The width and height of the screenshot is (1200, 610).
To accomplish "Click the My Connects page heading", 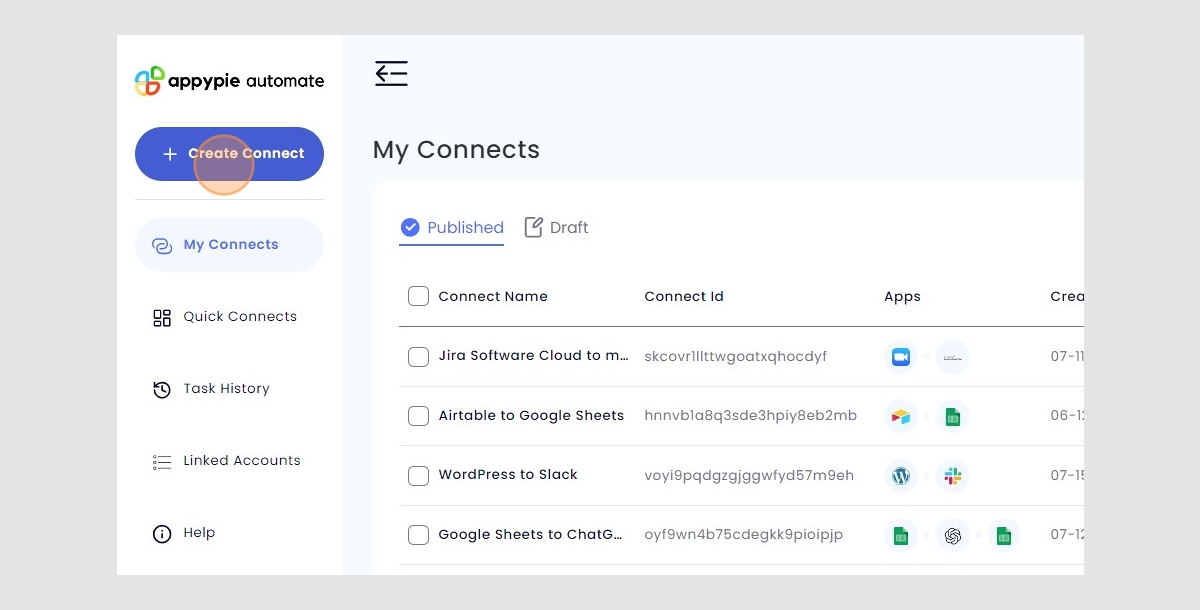I will pos(456,150).
